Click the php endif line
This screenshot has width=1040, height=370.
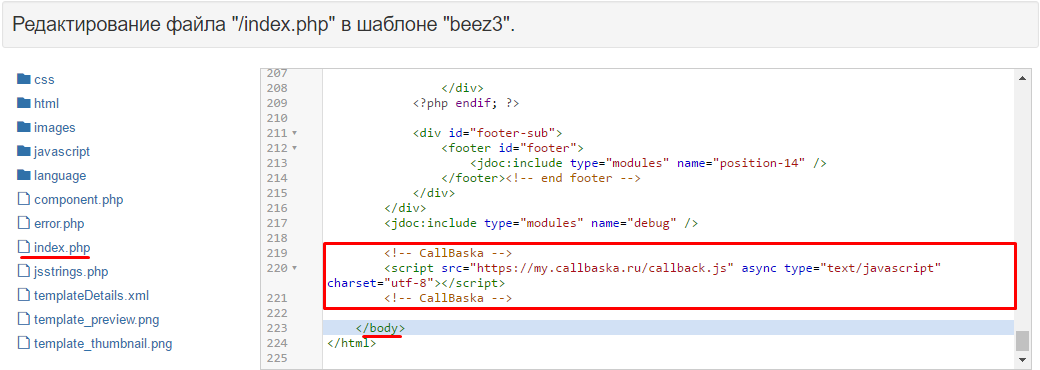tap(466, 103)
